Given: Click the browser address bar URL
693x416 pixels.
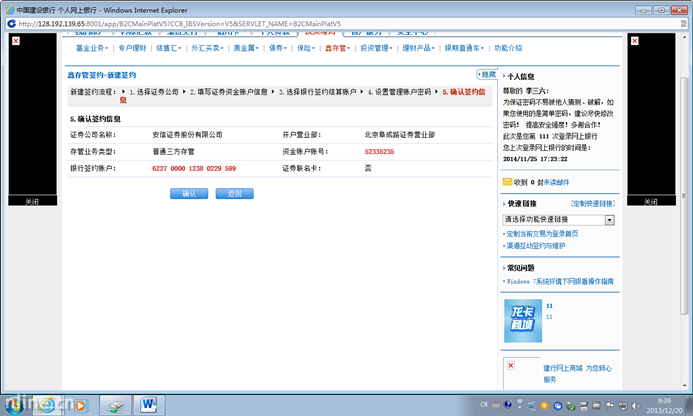Looking at the screenshot, I should [x=179, y=23].
